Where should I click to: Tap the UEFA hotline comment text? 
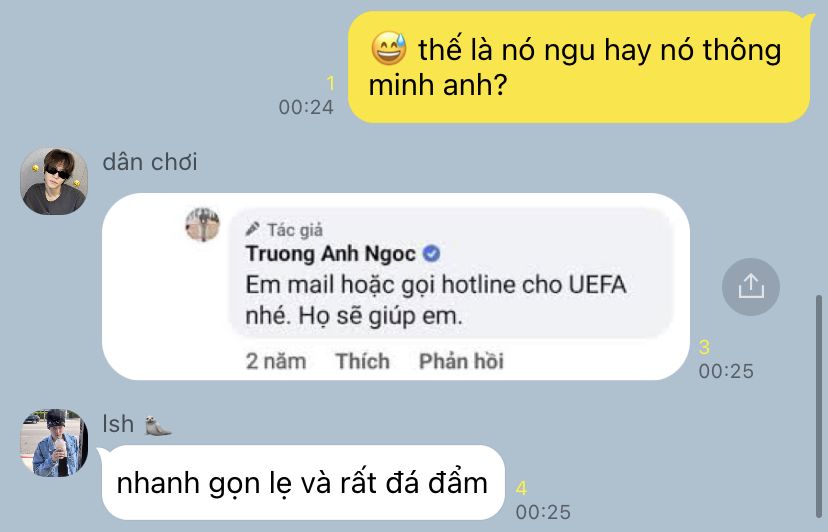point(436,300)
